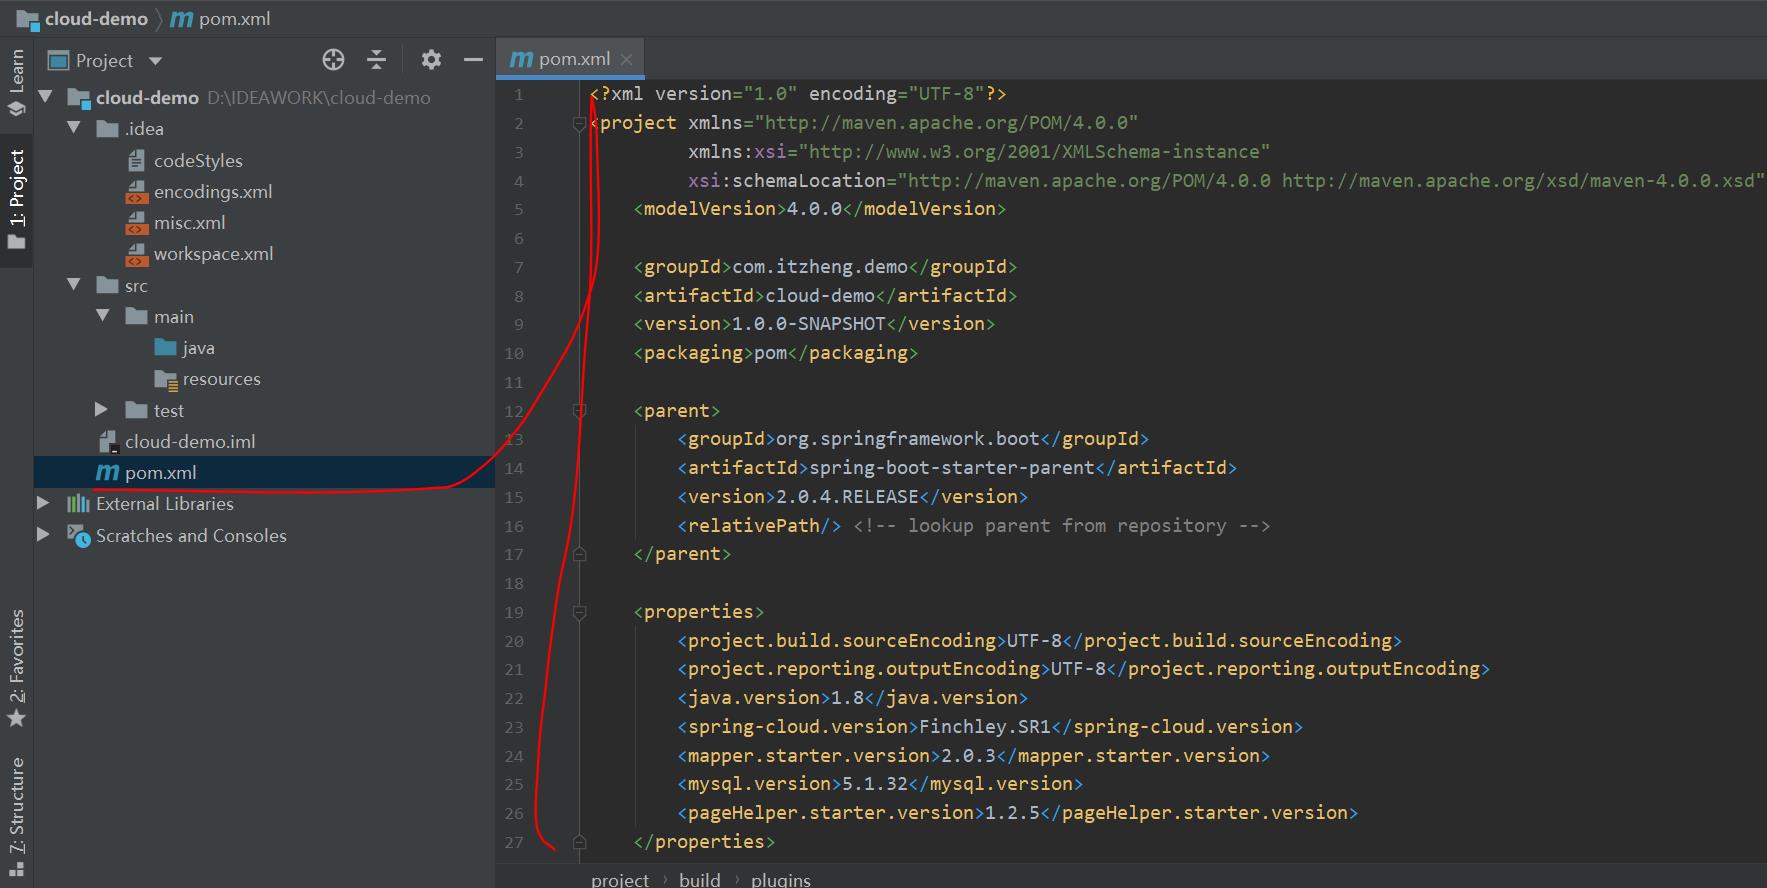
Task: Open the Z: Structure tool window
Action: pos(17,818)
